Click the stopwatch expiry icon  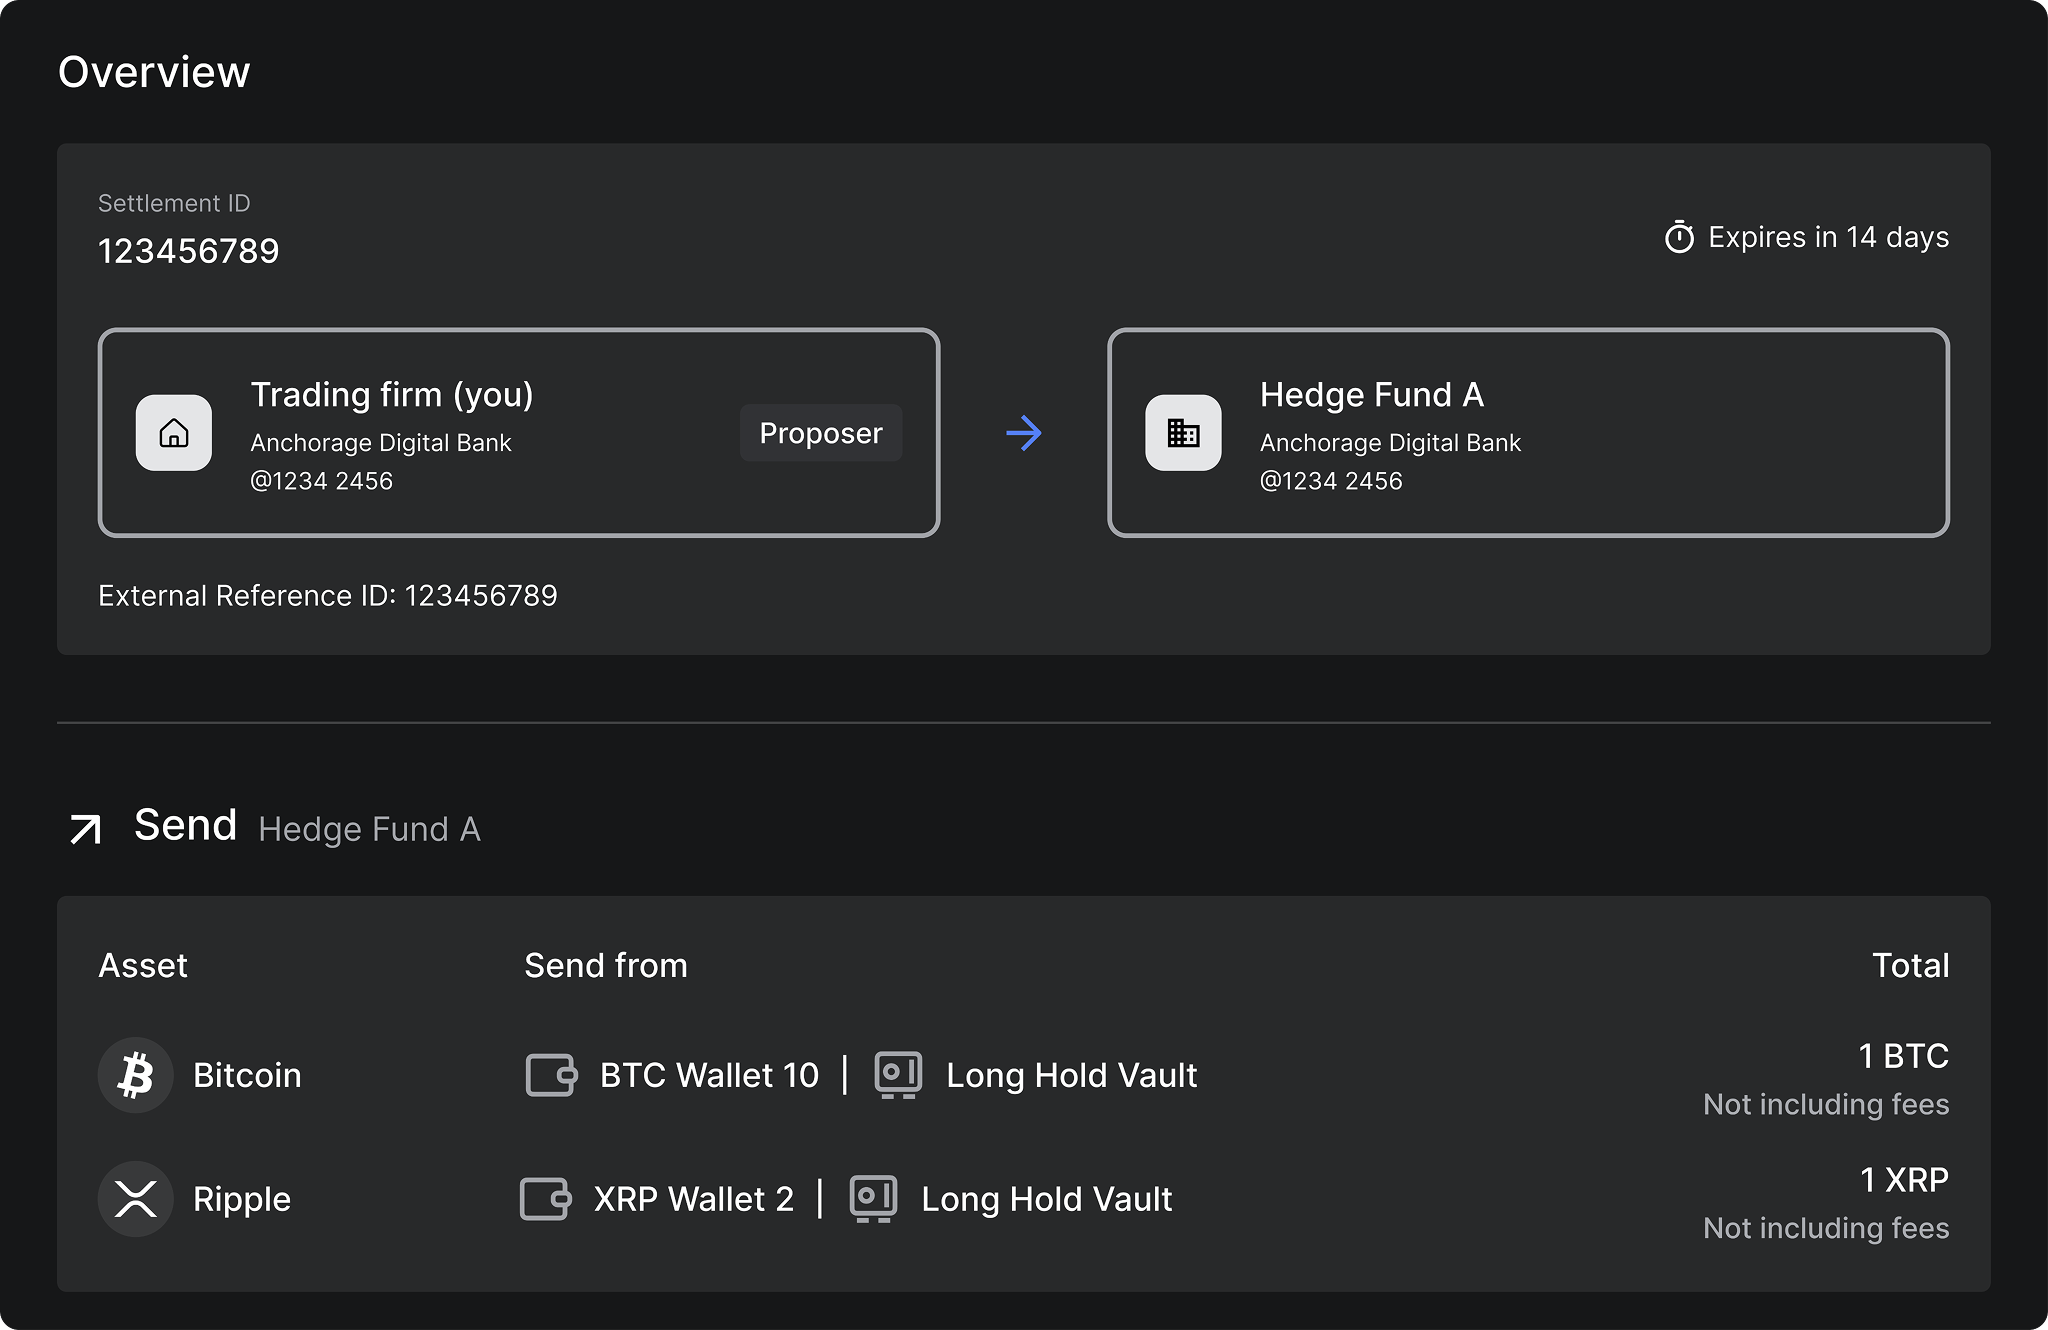(x=1679, y=237)
